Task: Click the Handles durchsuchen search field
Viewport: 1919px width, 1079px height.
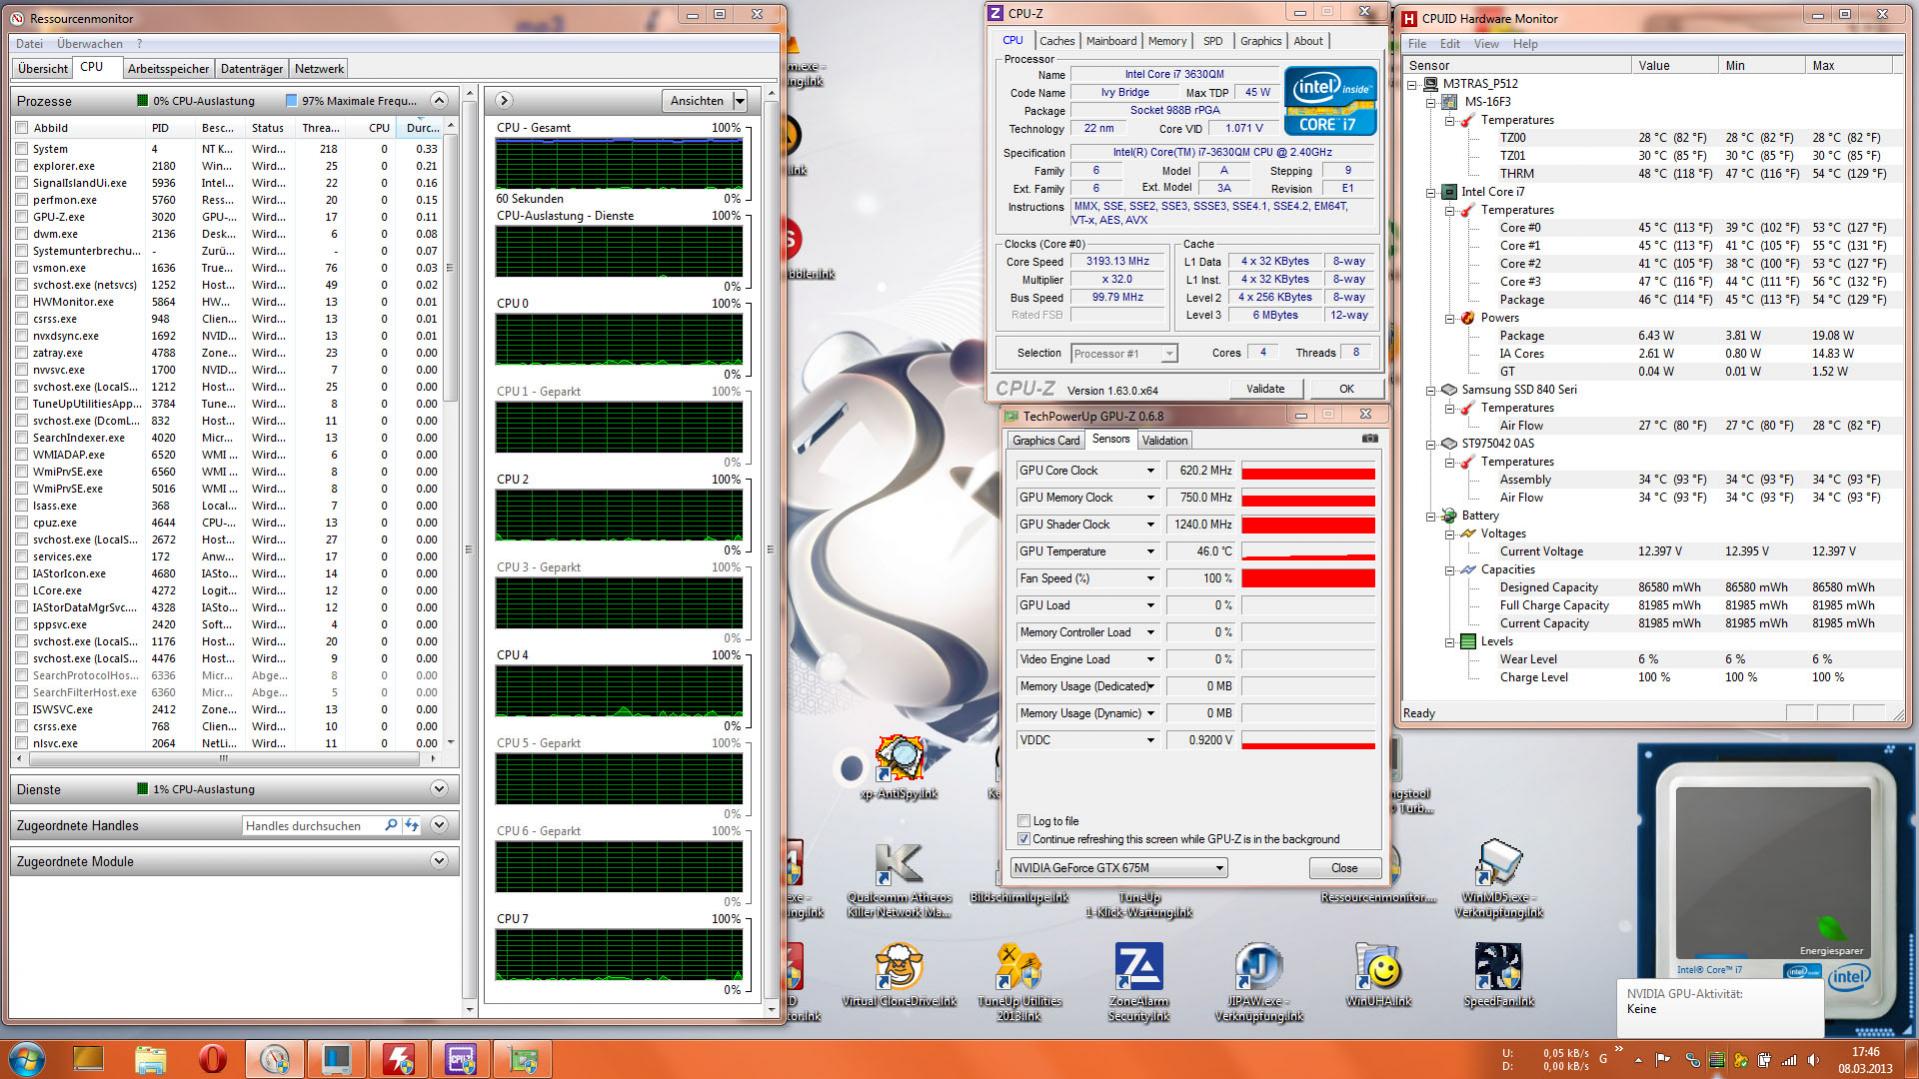Action: pyautogui.click(x=311, y=826)
